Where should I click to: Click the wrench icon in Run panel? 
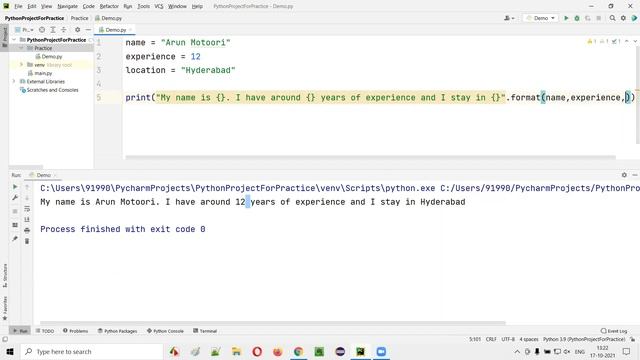pos(15,198)
